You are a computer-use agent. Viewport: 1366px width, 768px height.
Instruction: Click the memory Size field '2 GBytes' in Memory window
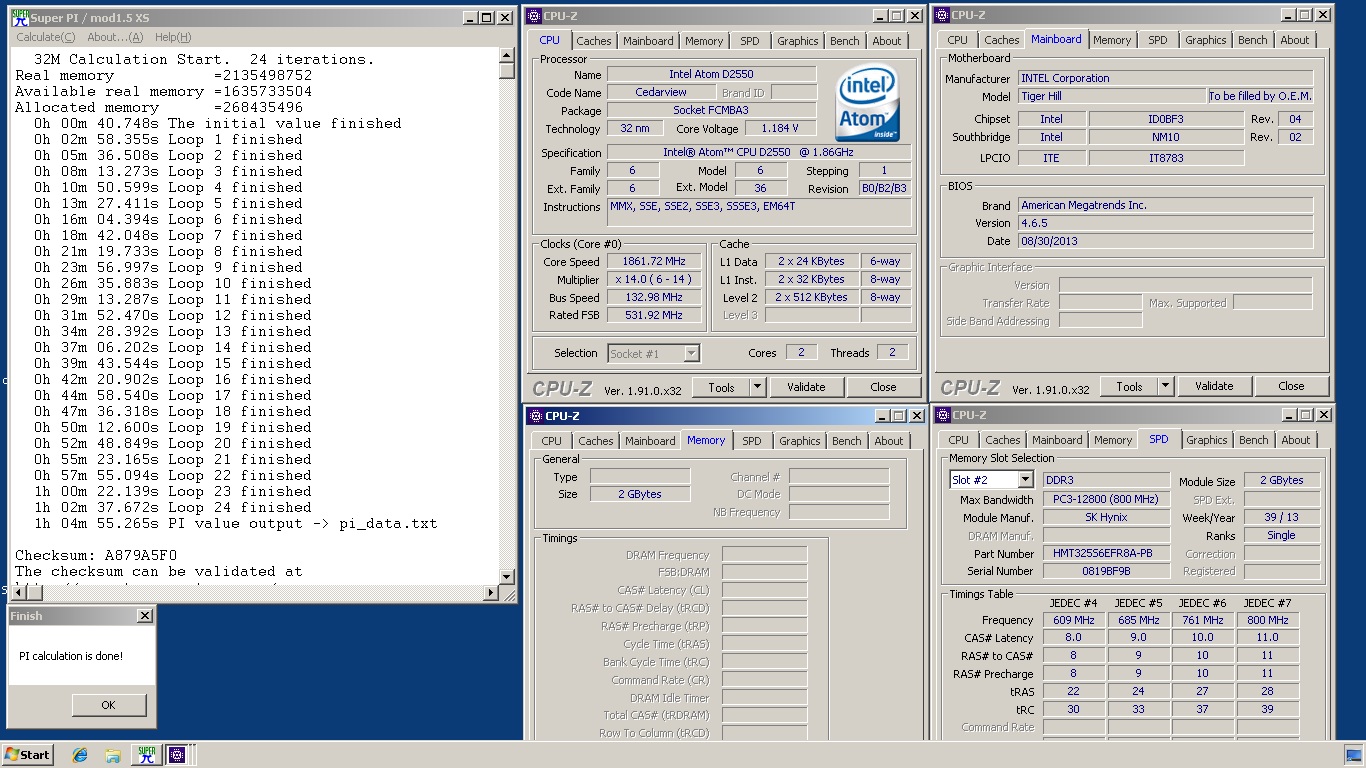coord(640,494)
